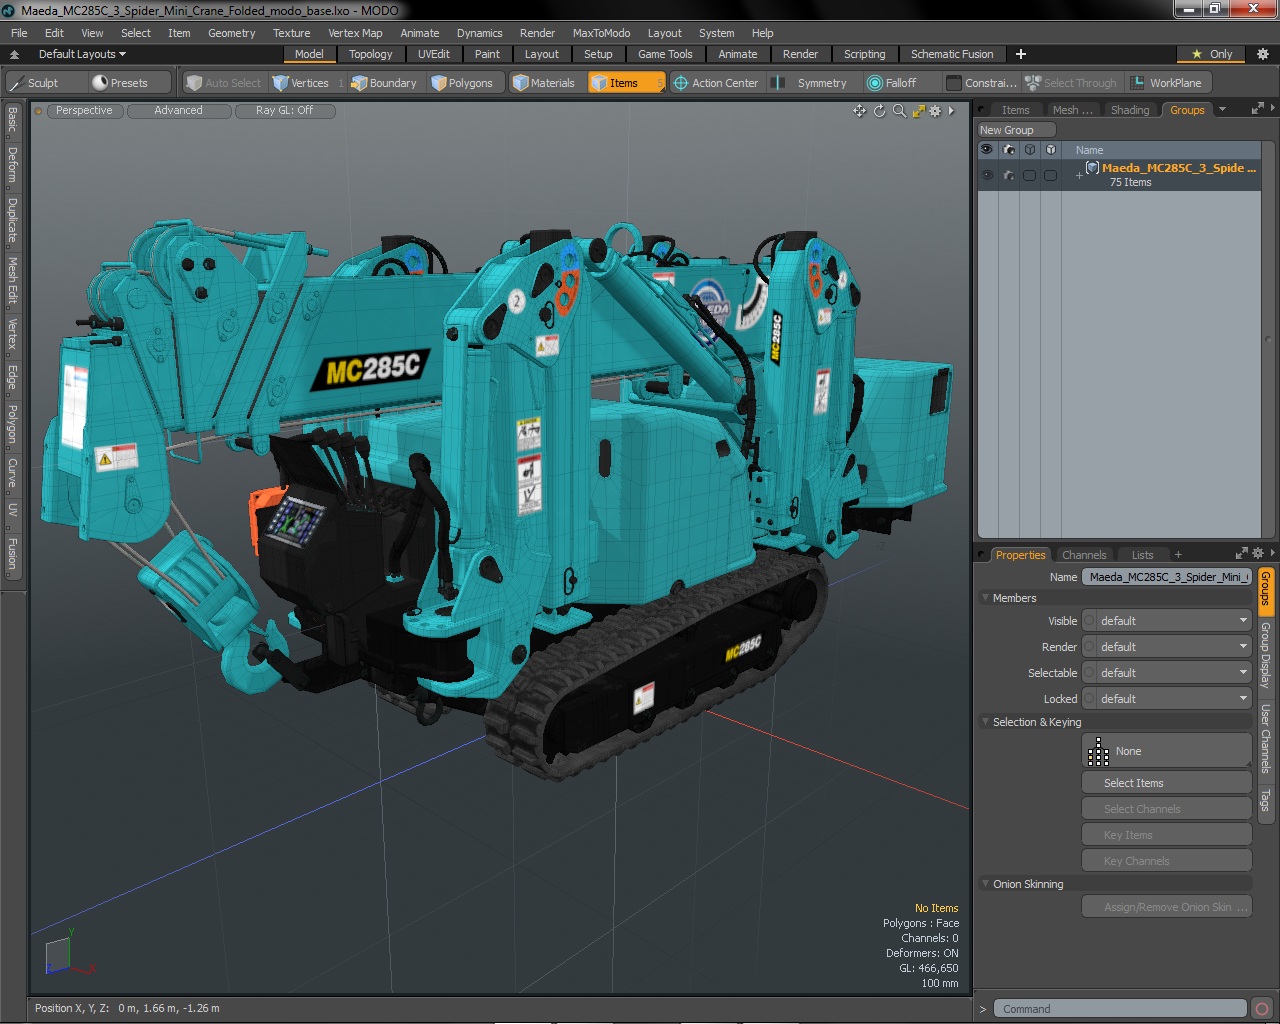Image resolution: width=1280 pixels, height=1024 pixels.
Task: Switch to the Topology layout tab
Action: coord(370,54)
